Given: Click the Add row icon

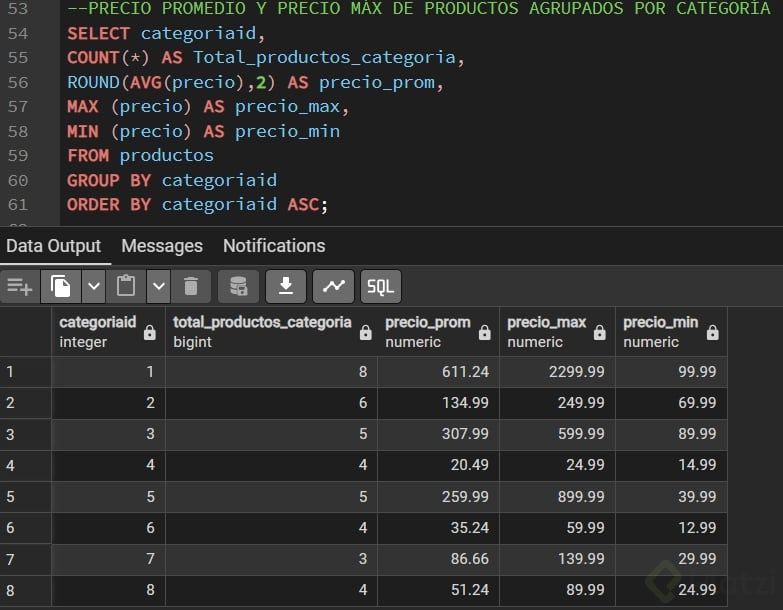Looking at the screenshot, I should [20, 287].
